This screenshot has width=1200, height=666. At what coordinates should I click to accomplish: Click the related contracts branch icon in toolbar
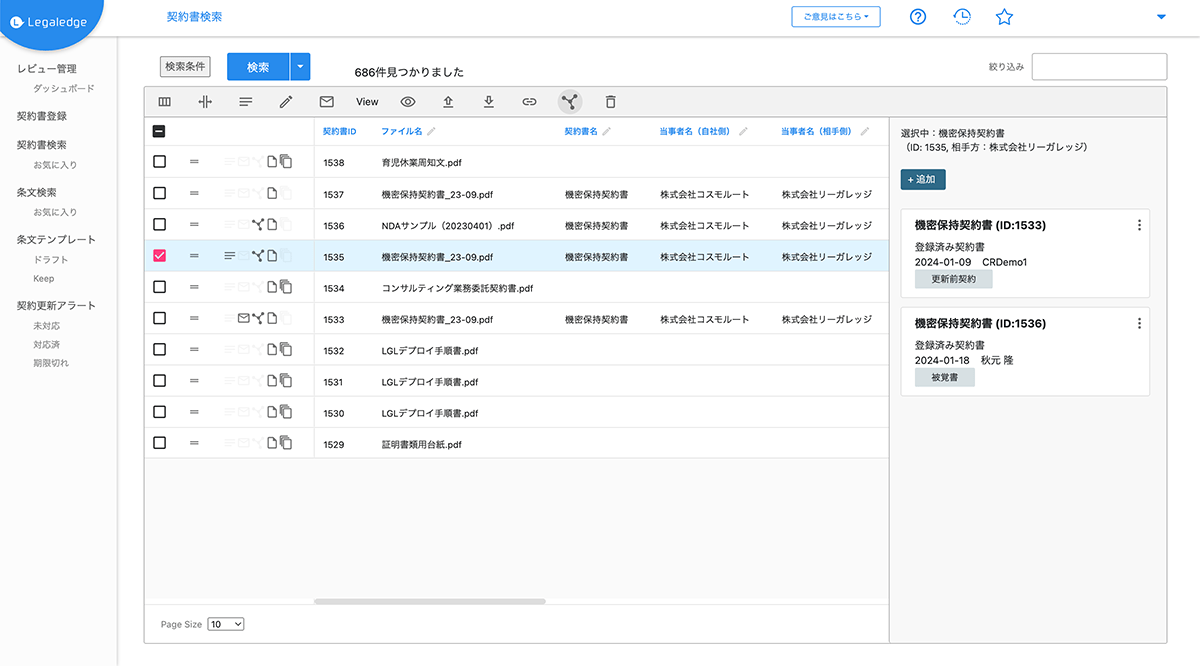[x=570, y=101]
